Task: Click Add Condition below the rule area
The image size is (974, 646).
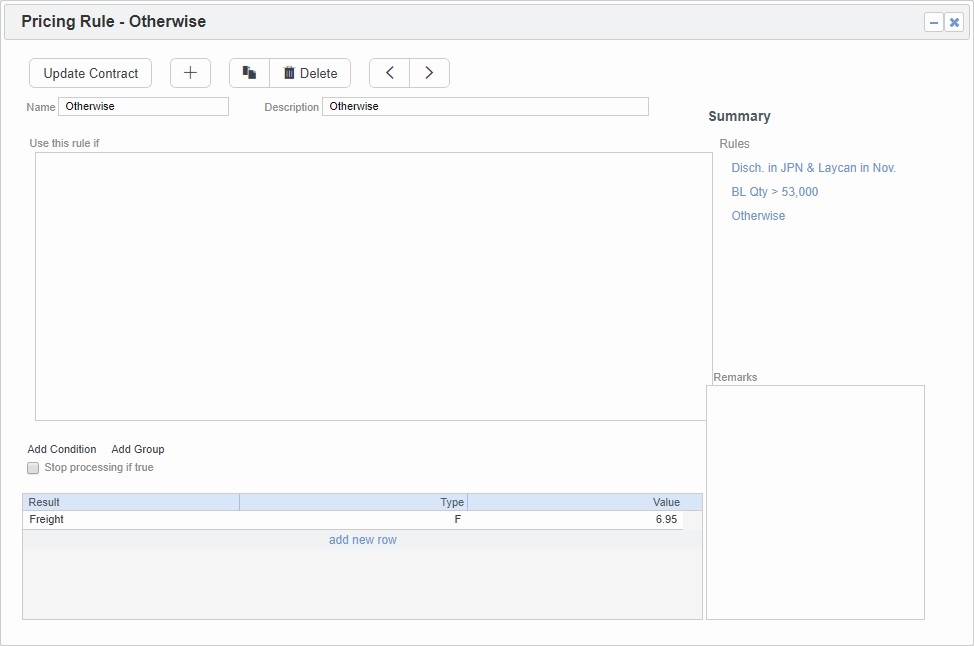Action: (x=62, y=449)
